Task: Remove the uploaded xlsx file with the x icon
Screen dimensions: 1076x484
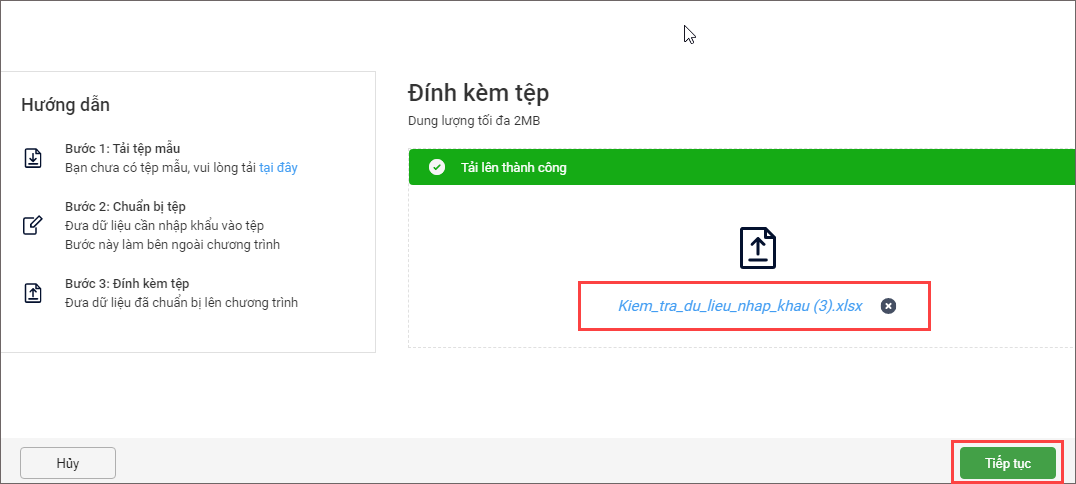Action: pos(888,306)
